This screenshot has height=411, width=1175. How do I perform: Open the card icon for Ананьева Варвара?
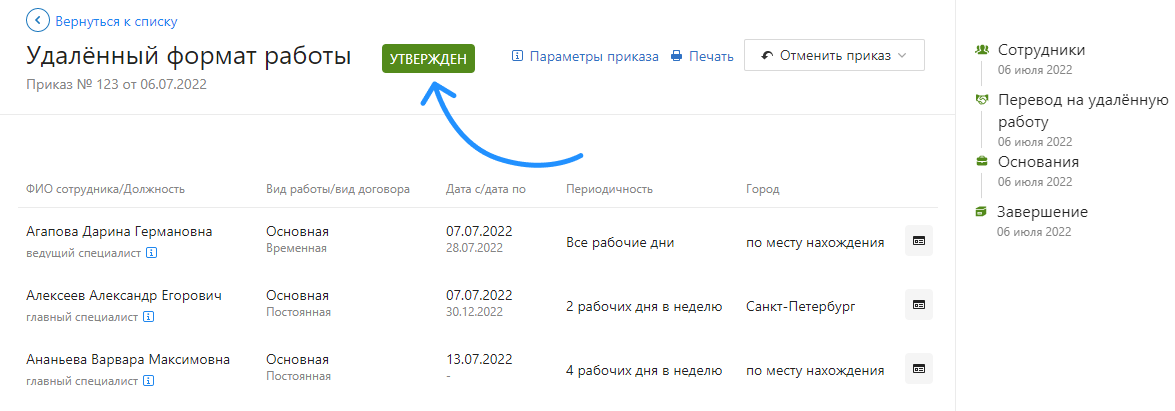pyautogui.click(x=919, y=369)
